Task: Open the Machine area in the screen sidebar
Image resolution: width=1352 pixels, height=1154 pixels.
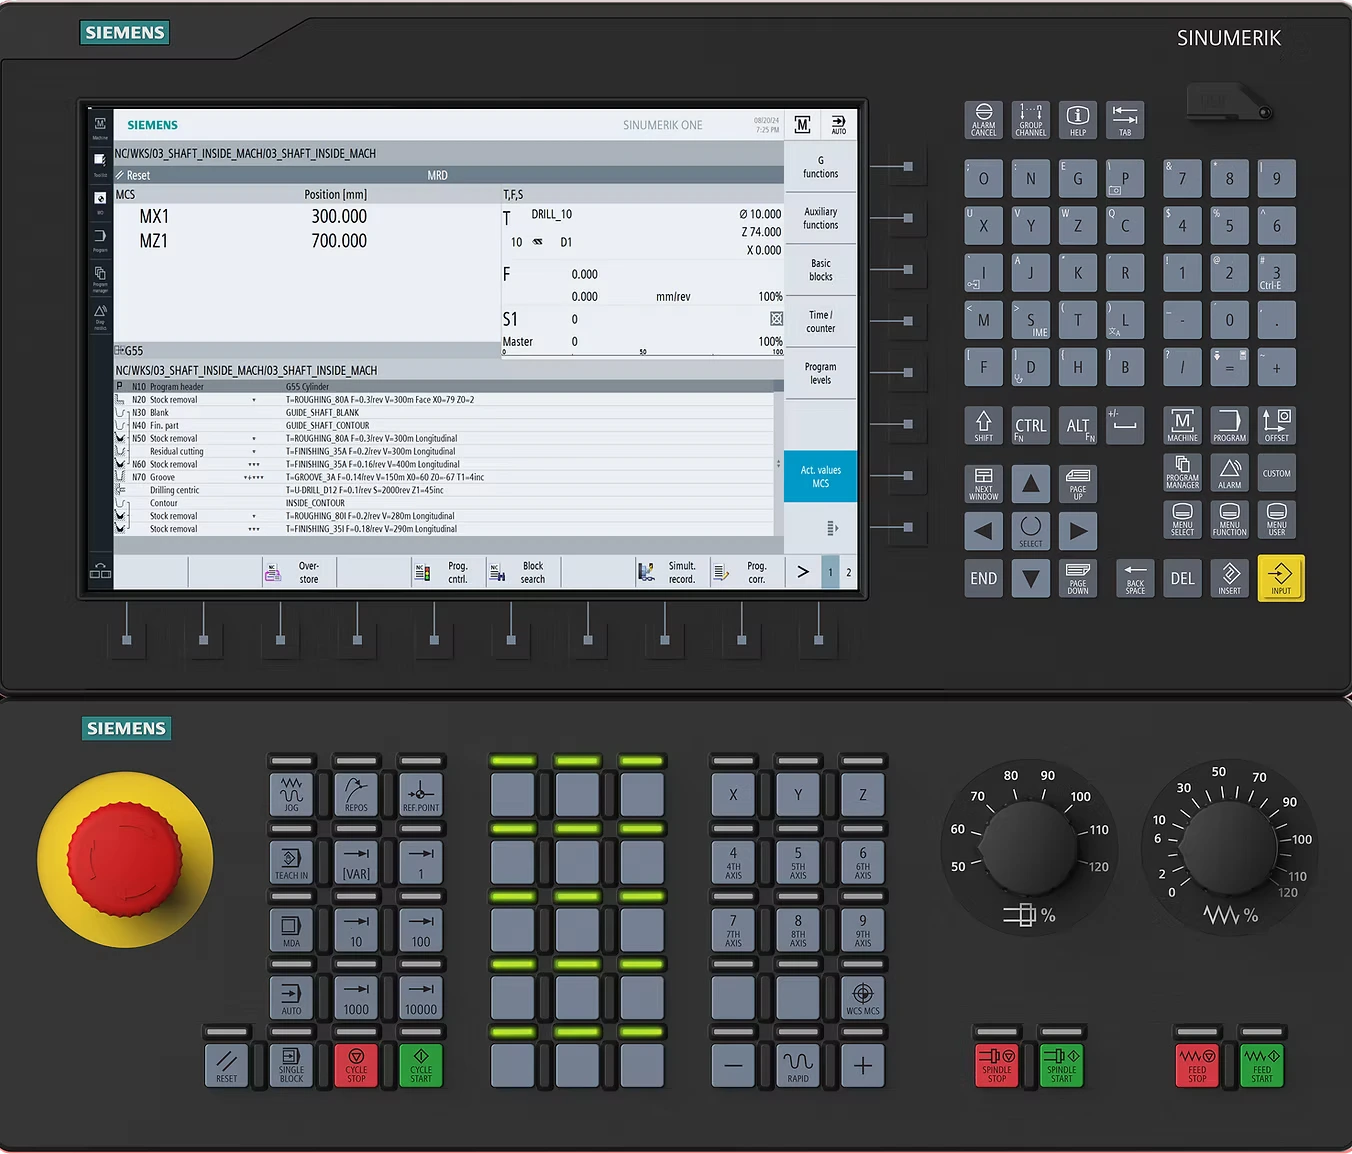Action: (x=100, y=127)
